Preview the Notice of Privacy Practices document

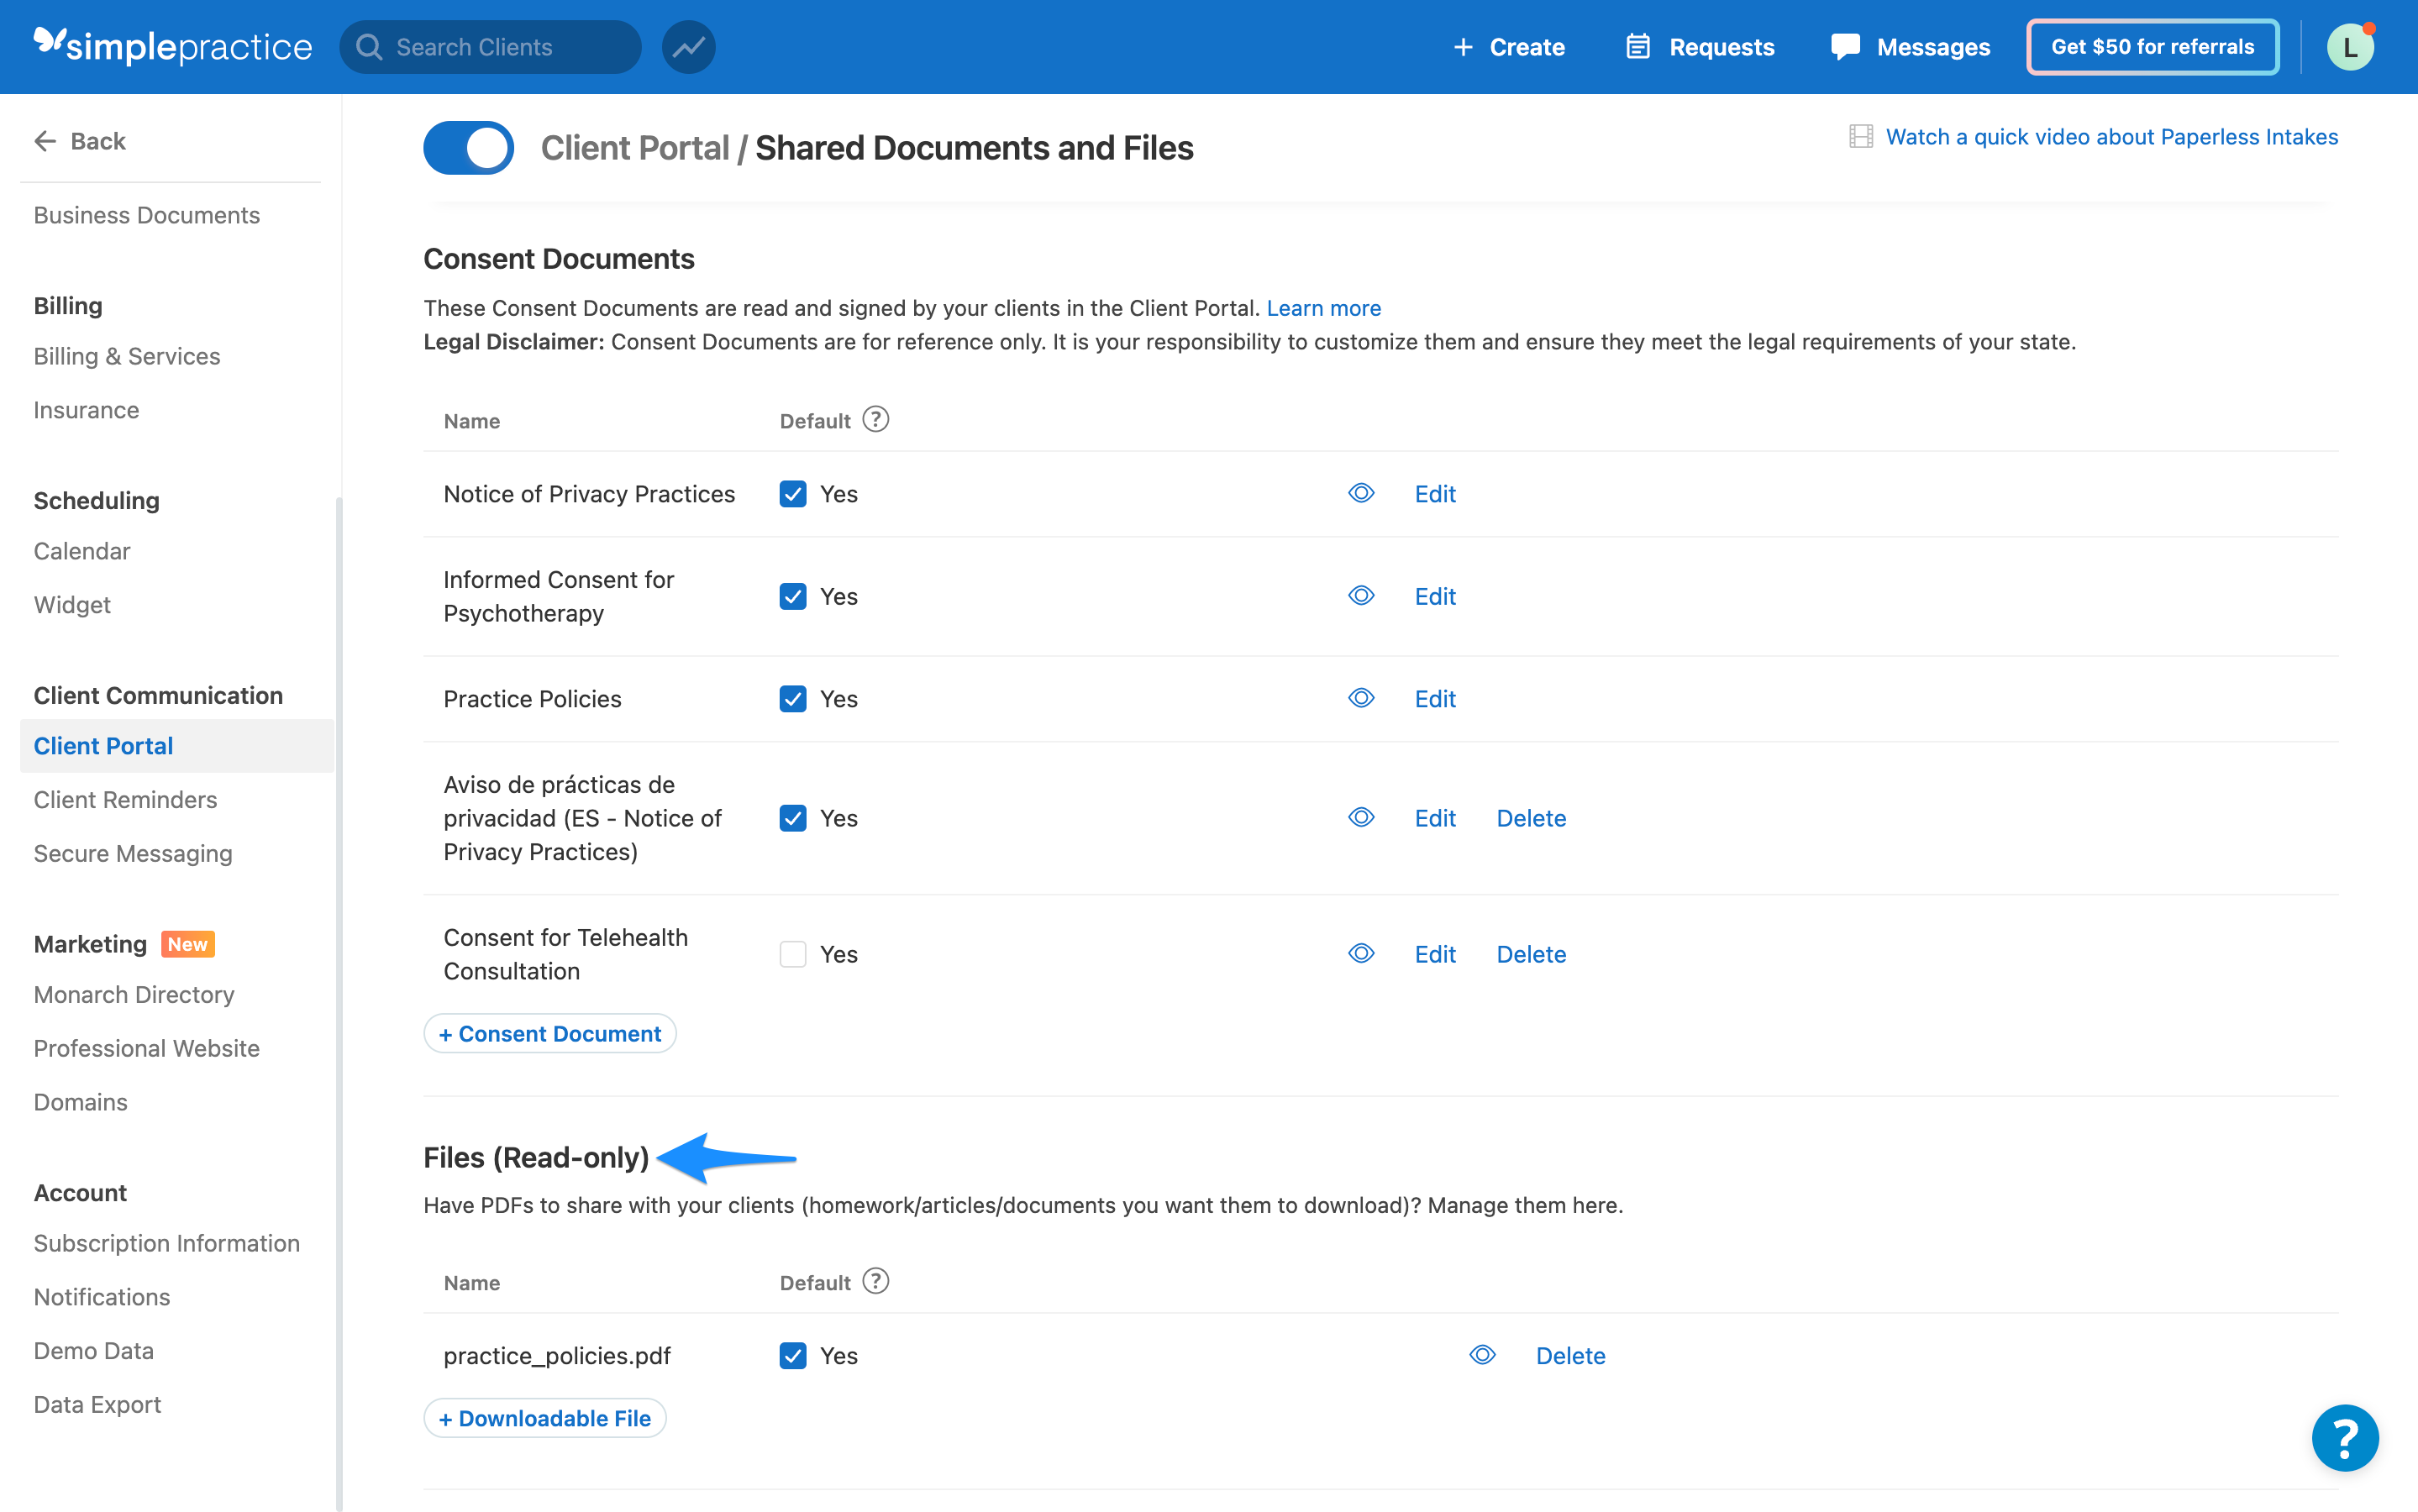tap(1360, 493)
